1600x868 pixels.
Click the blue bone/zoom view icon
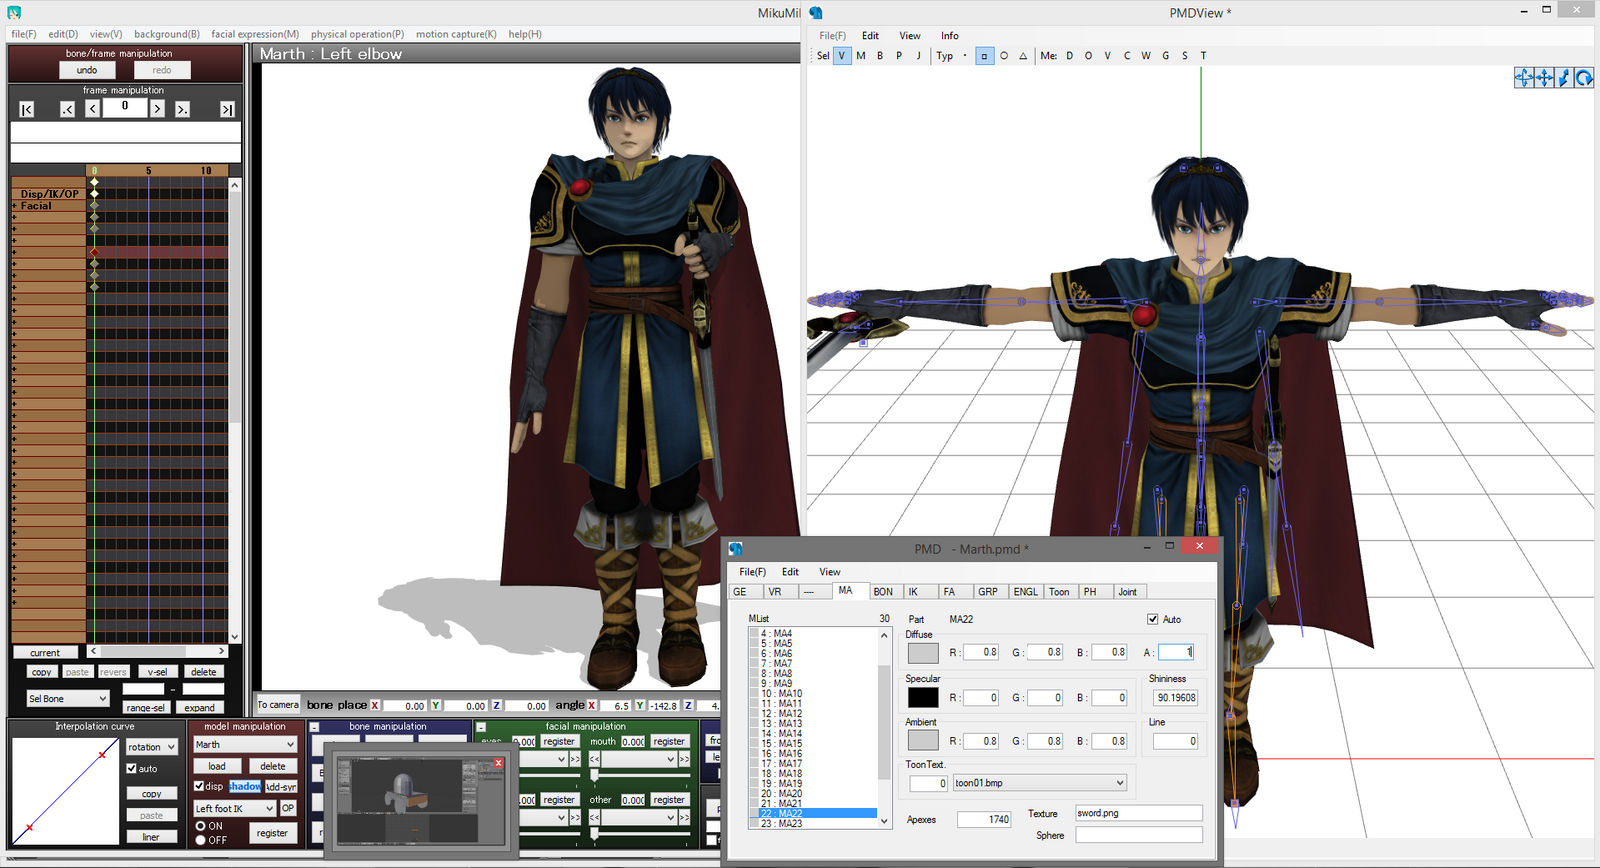point(1564,77)
